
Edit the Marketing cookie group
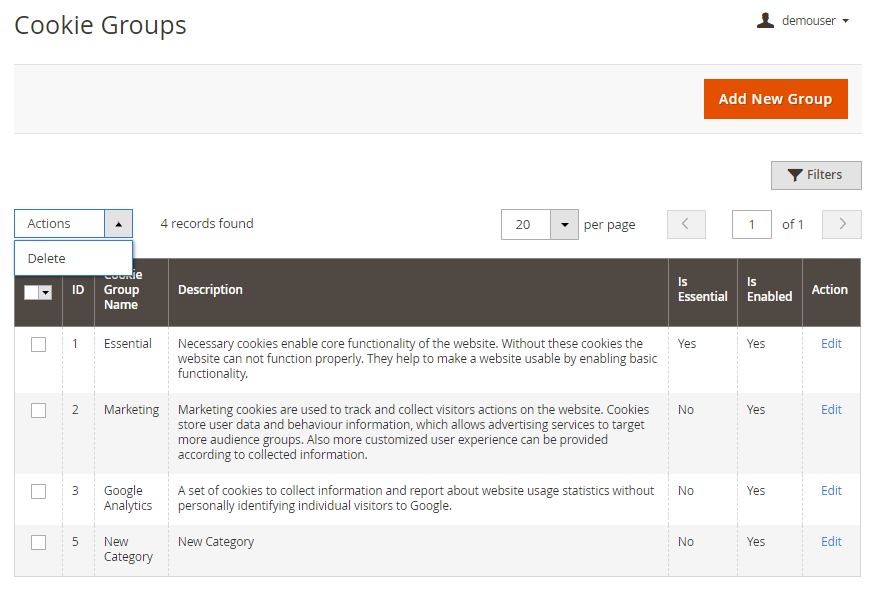tap(831, 409)
